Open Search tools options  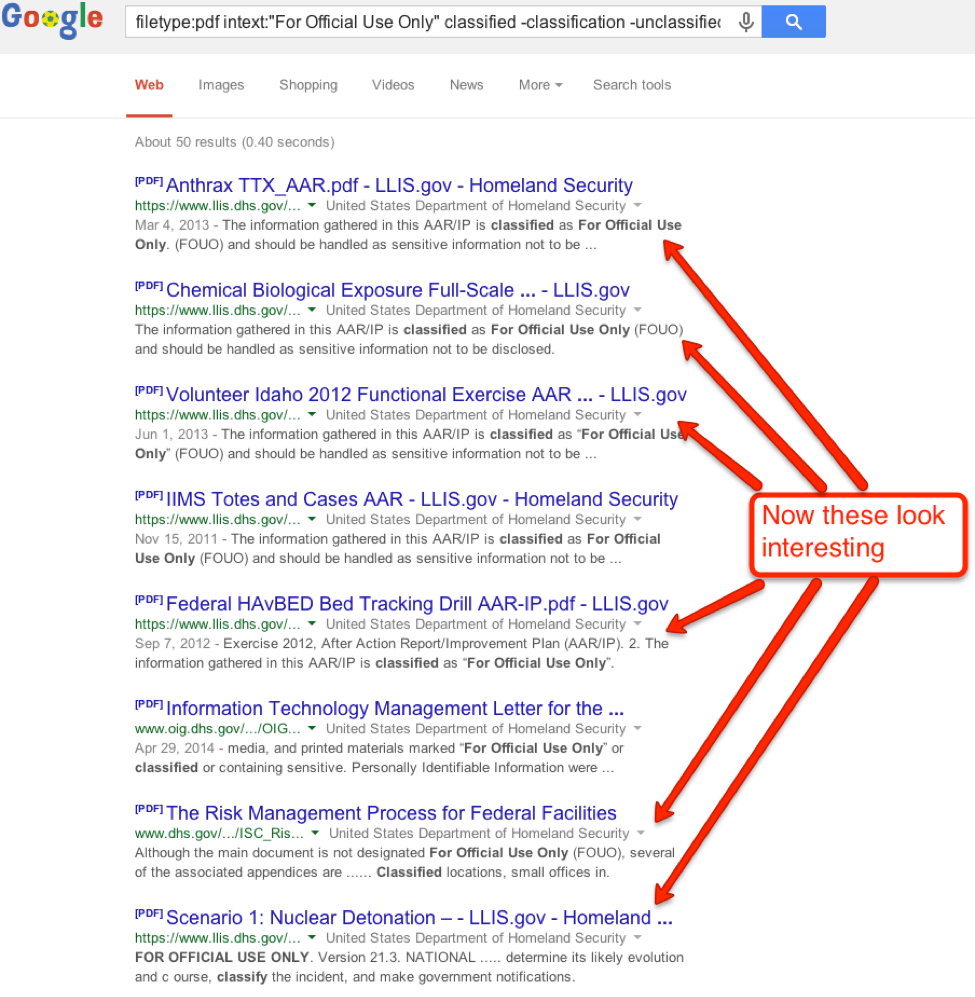(x=631, y=85)
